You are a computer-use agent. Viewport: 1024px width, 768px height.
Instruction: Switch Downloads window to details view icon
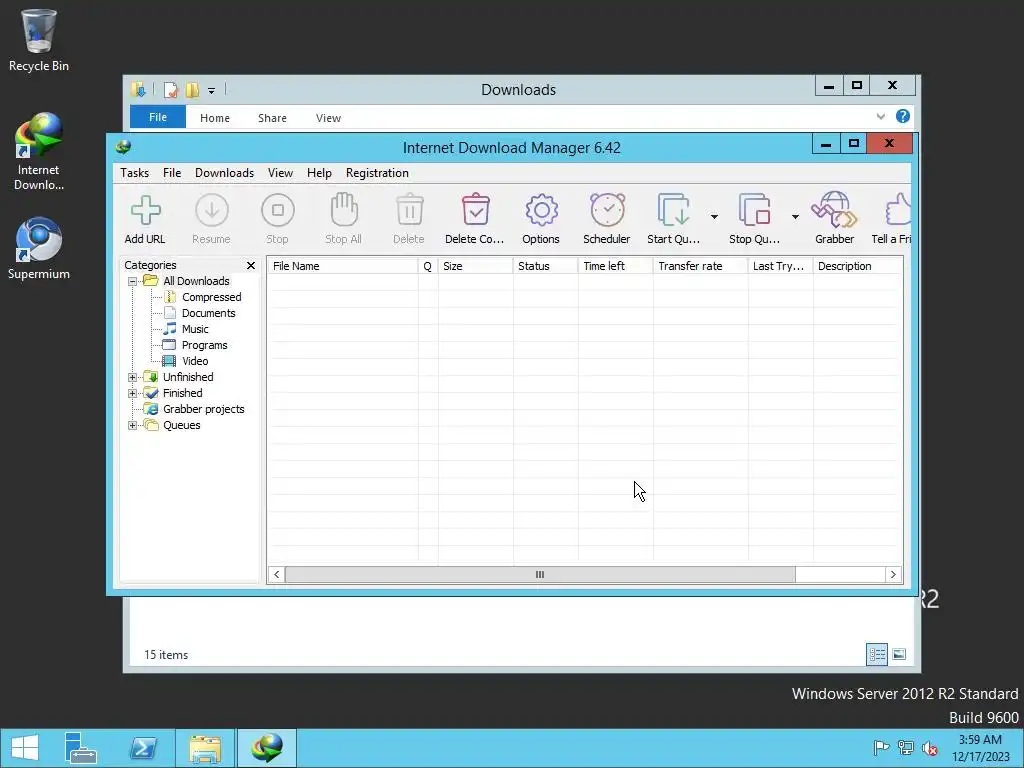pos(876,654)
